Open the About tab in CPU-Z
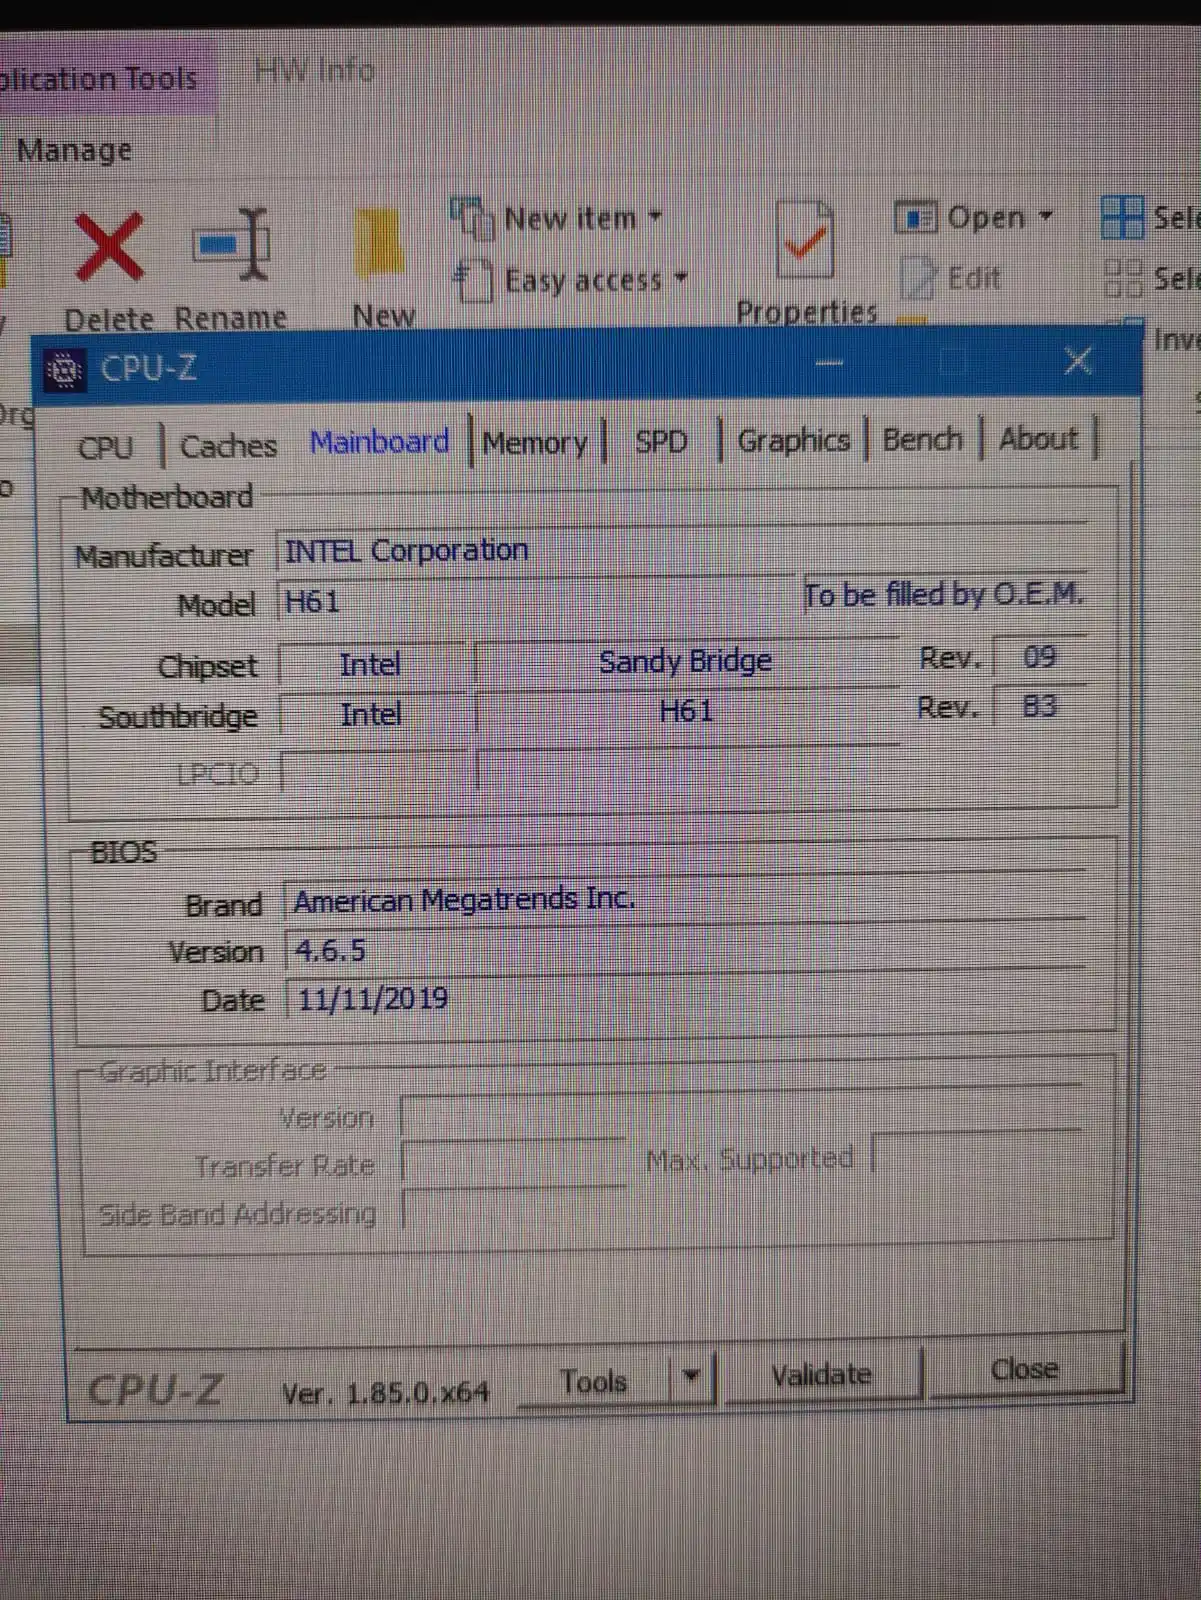Screen dimensions: 1201x1600 point(1039,438)
